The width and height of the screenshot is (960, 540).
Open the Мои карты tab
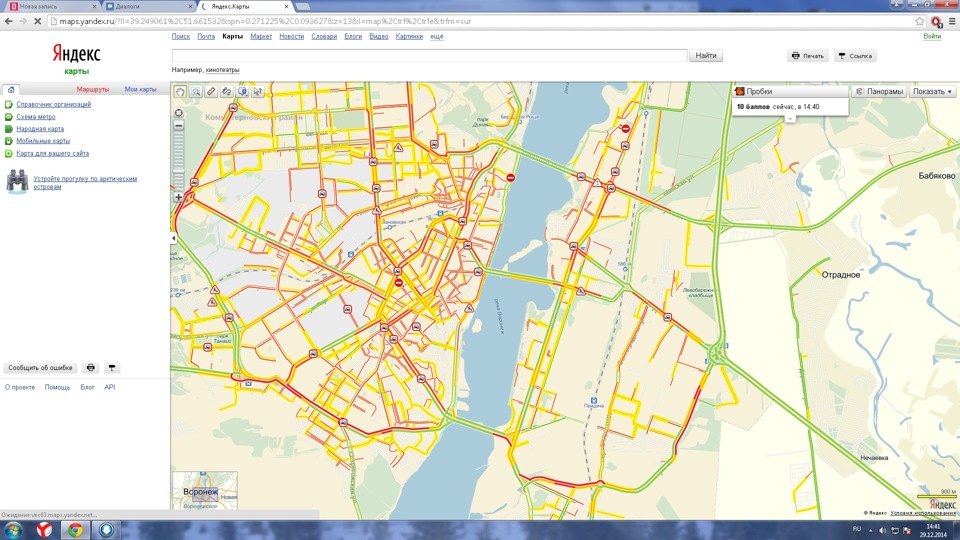coord(140,89)
